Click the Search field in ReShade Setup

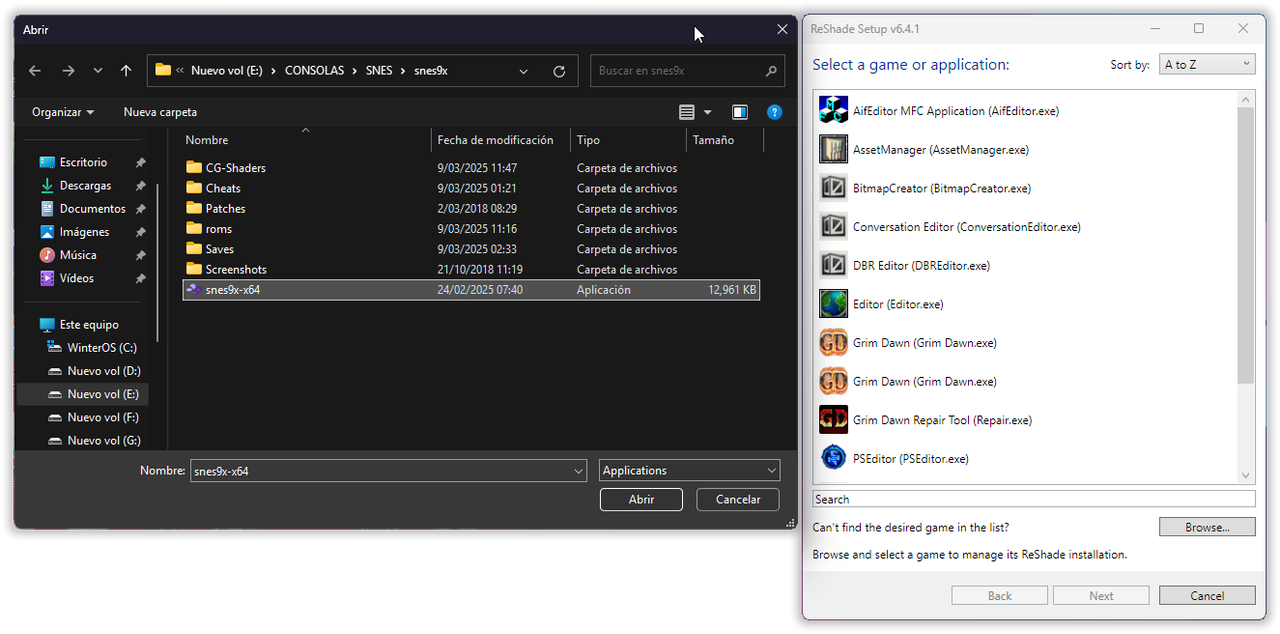(1033, 499)
